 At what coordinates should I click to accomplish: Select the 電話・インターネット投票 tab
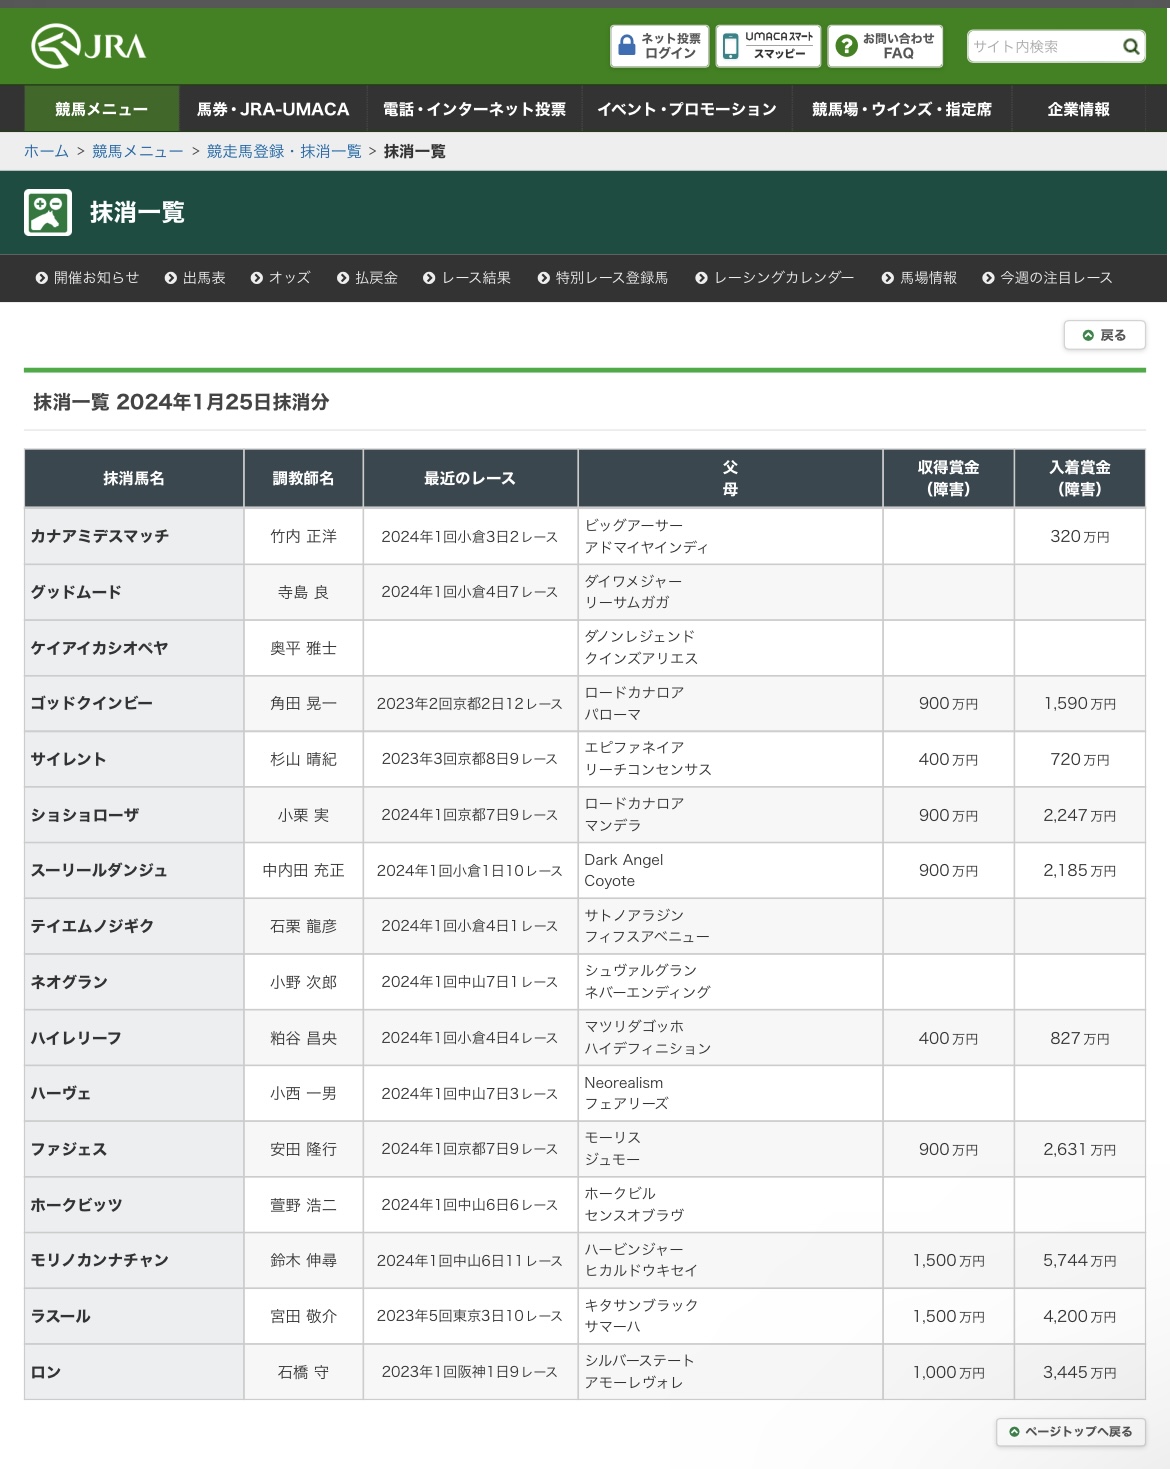point(474,109)
